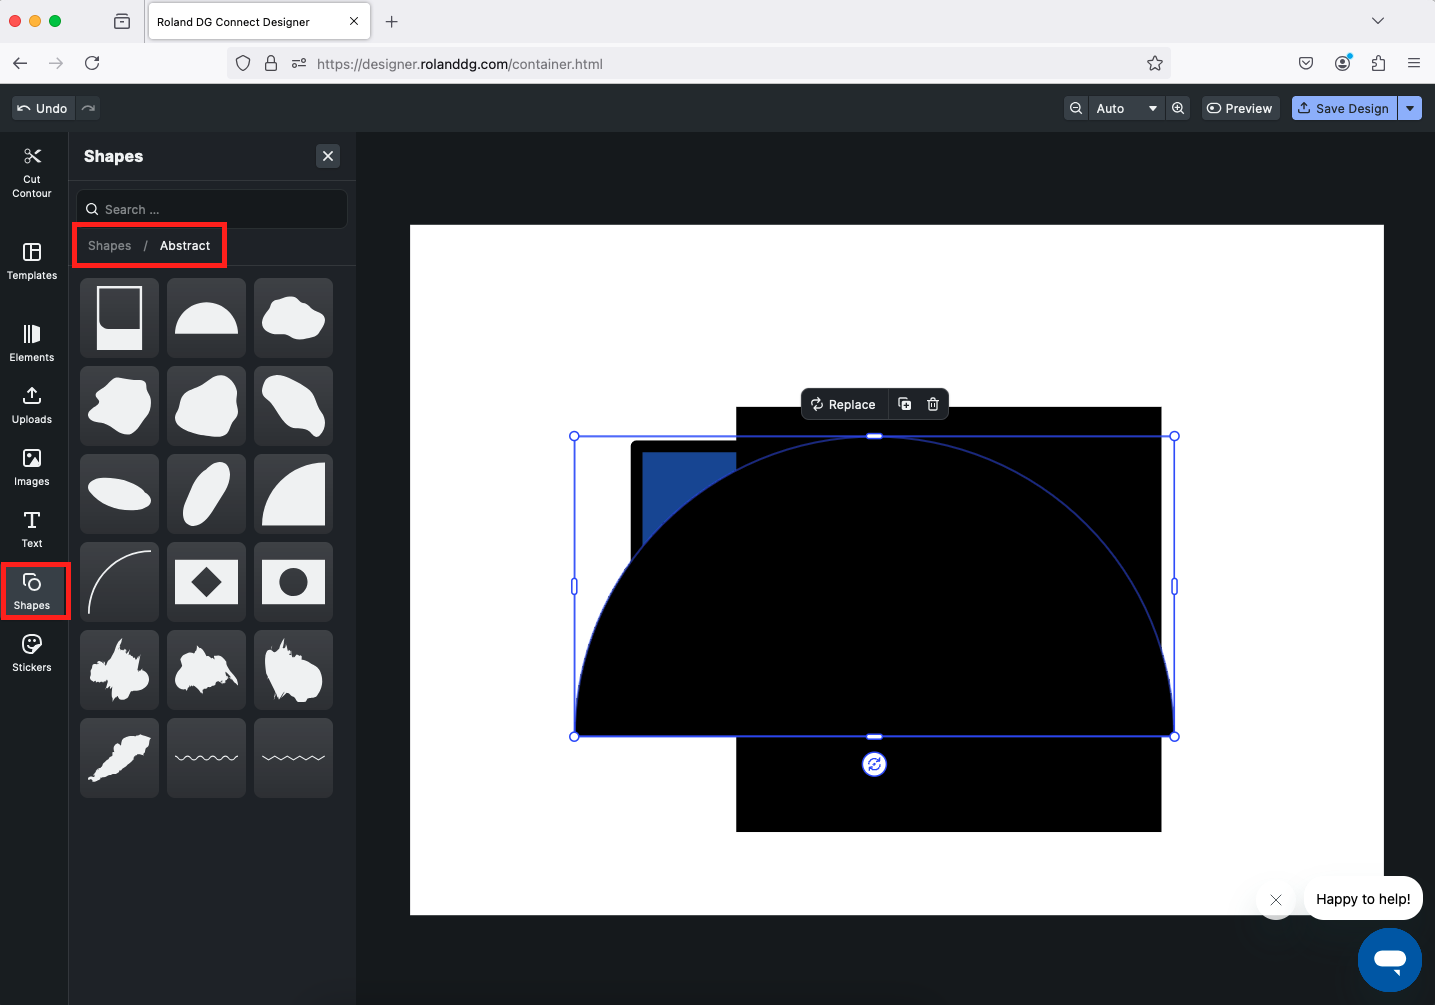
Task: Insert the thin arc line shape
Action: (119, 582)
